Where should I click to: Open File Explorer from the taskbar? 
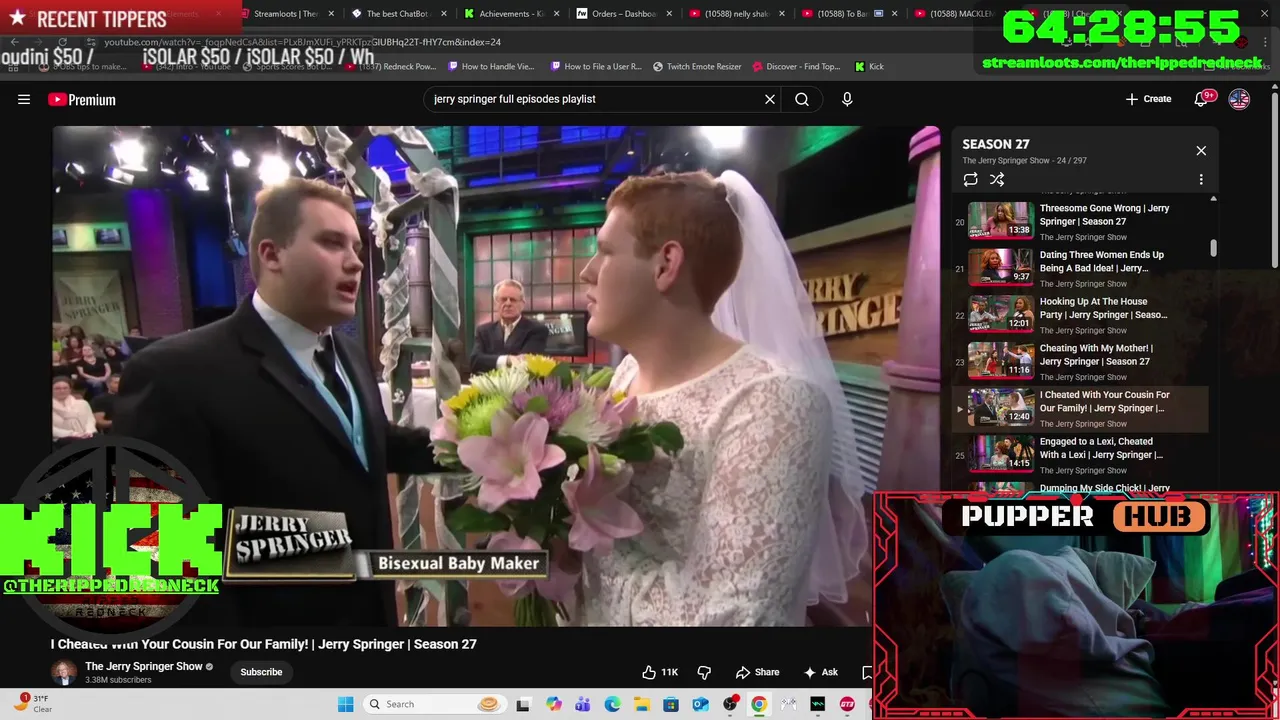pos(641,704)
